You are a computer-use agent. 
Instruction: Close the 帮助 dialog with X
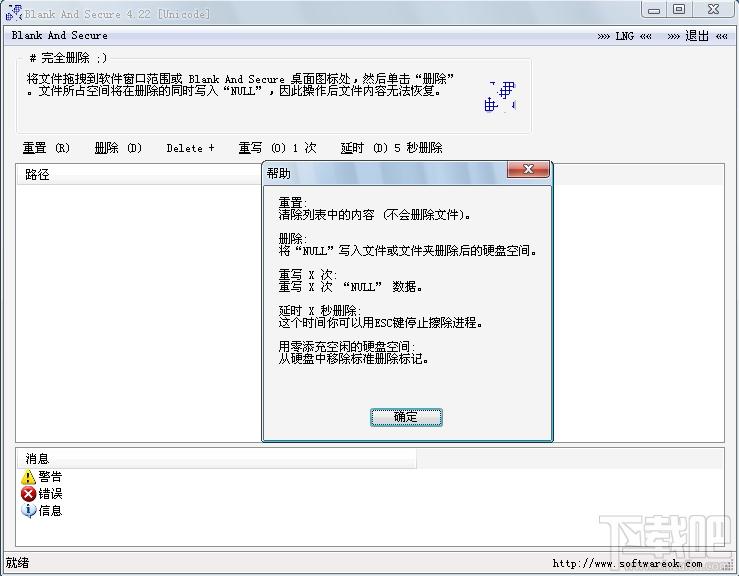click(x=528, y=169)
